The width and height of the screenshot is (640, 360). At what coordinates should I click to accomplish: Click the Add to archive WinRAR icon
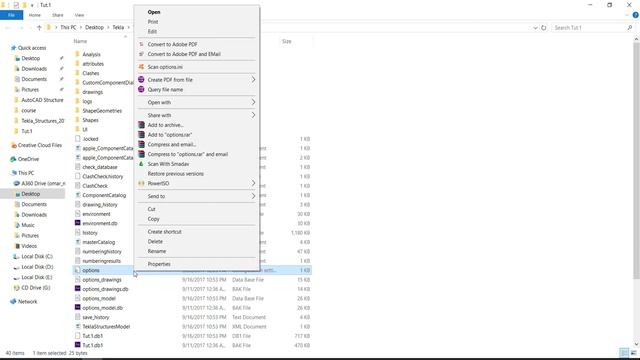pos(141,125)
